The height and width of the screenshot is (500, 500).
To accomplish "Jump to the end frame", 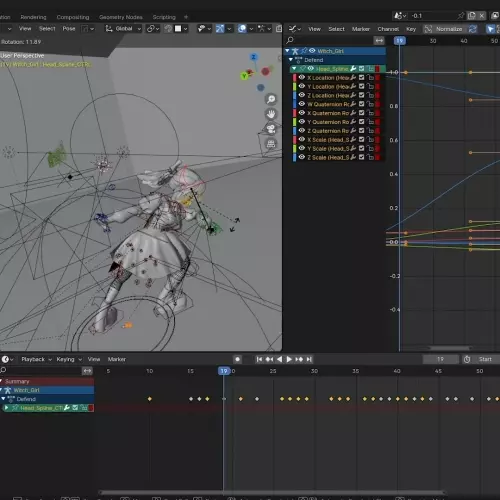I will tap(309, 359).
